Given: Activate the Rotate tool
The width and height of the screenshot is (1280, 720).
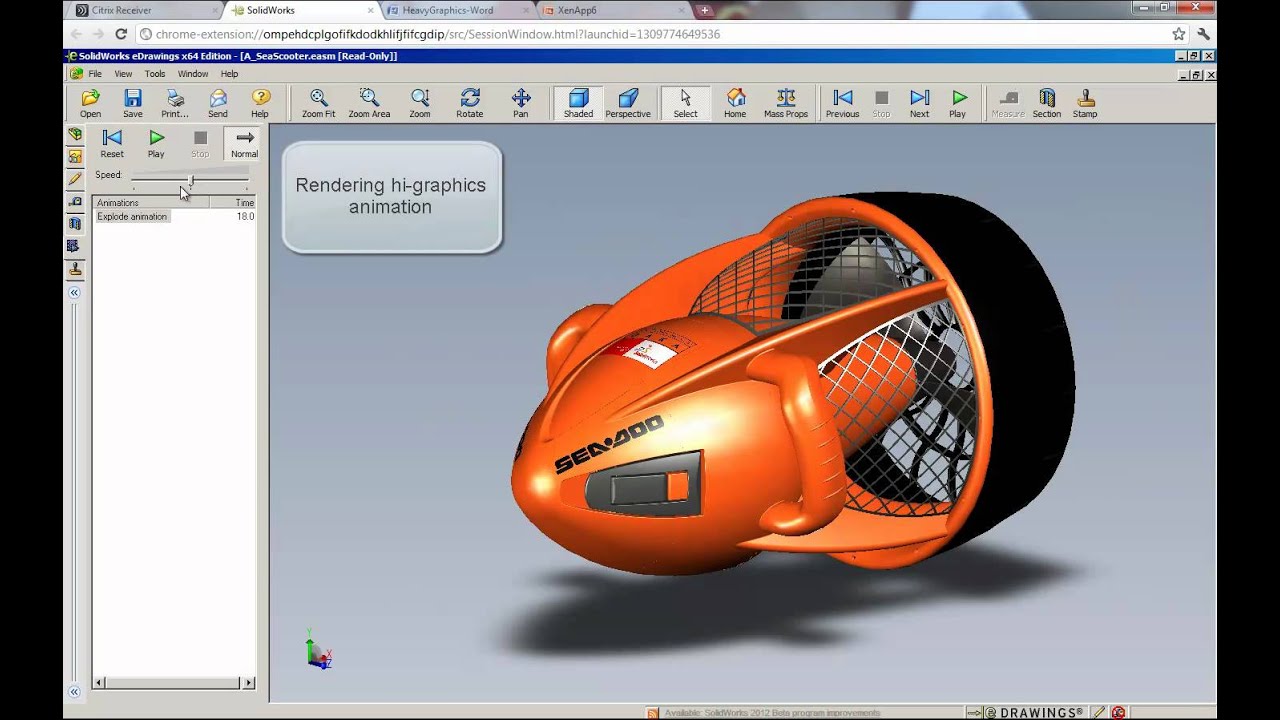Looking at the screenshot, I should 470,103.
